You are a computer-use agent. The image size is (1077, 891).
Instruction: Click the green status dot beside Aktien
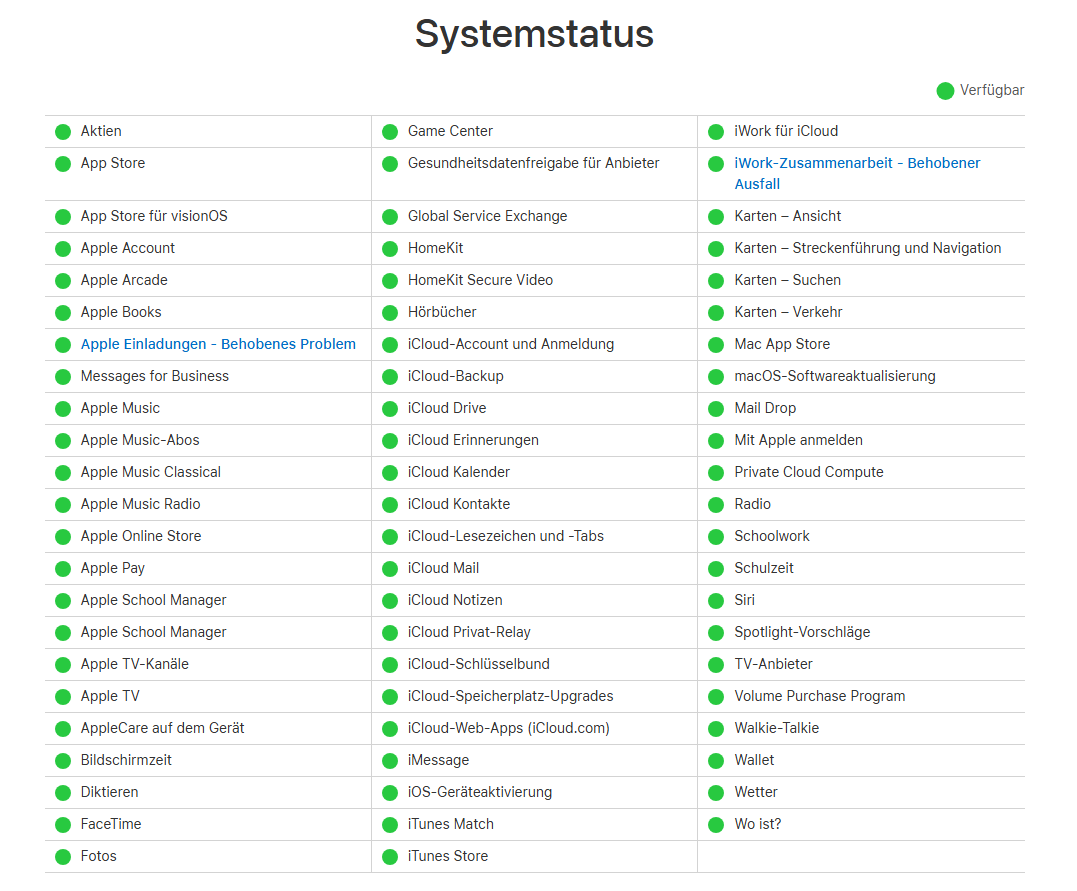63,132
